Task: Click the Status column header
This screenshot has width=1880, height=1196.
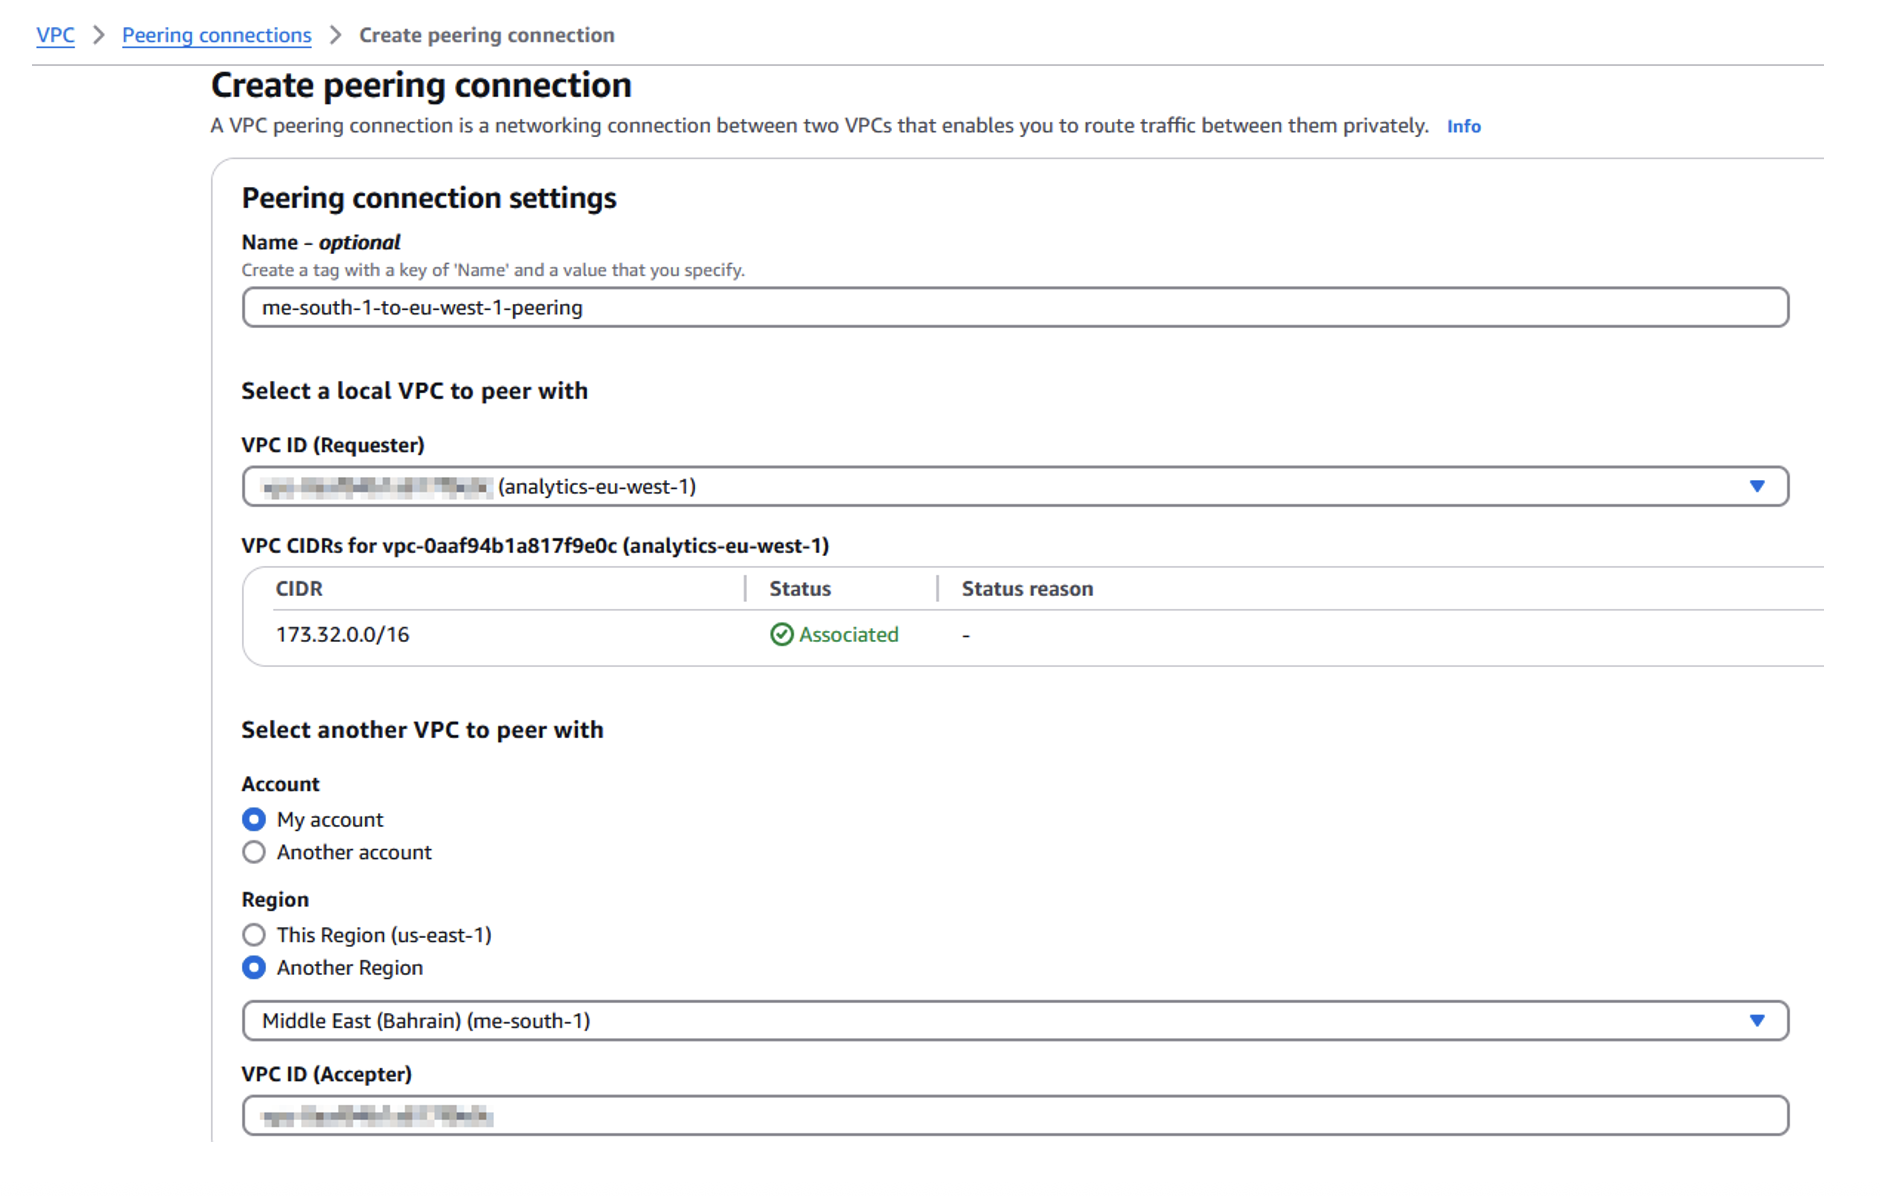Action: 799,589
